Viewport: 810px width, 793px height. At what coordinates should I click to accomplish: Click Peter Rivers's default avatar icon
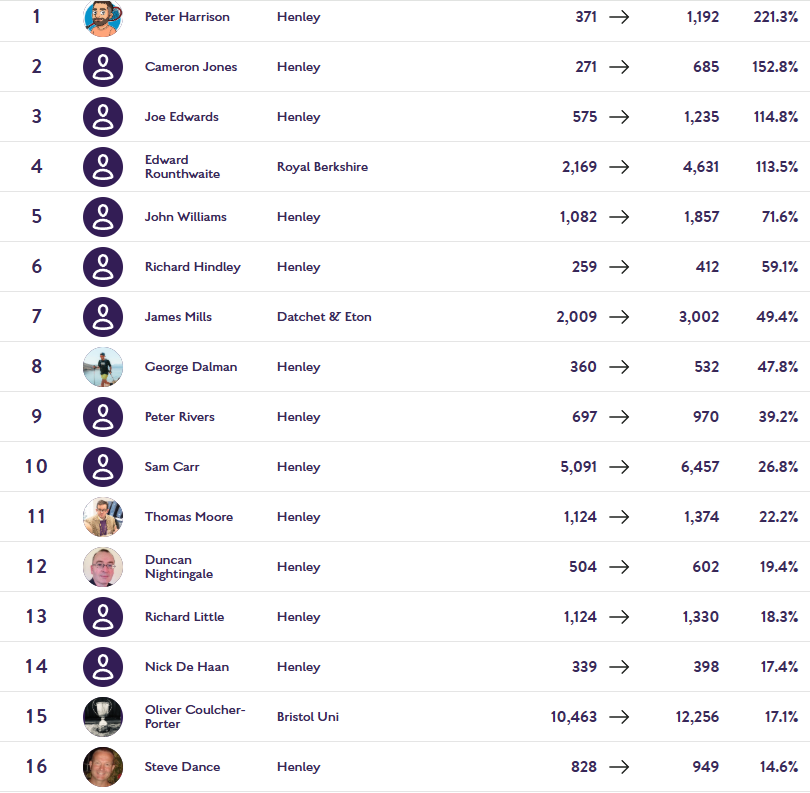103,417
